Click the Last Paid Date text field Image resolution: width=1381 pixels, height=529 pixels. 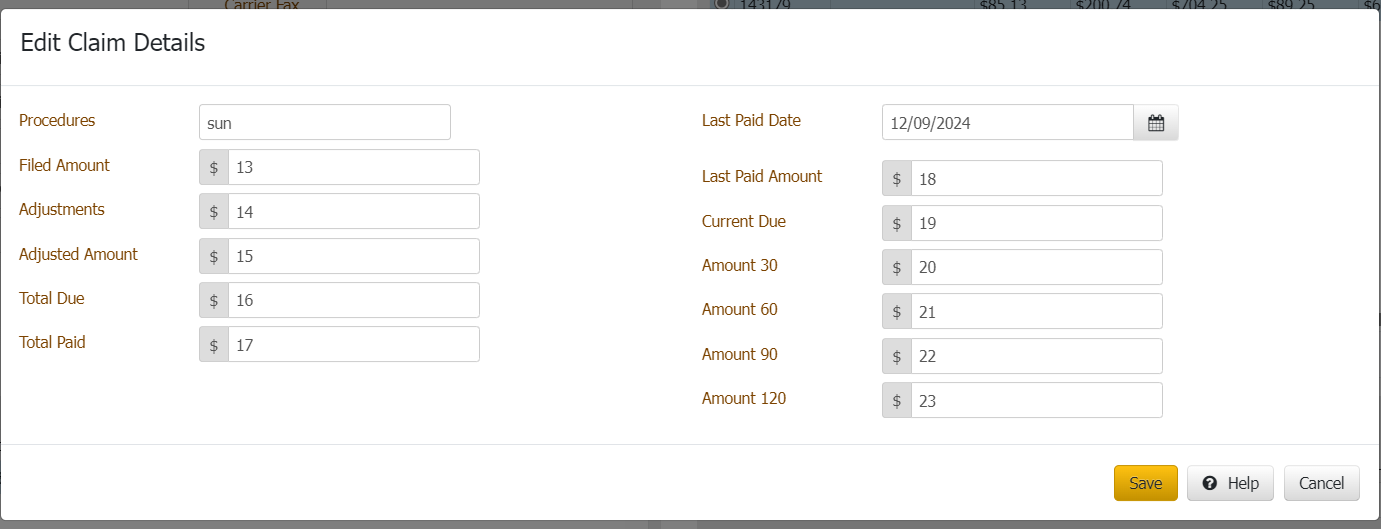(1007, 123)
